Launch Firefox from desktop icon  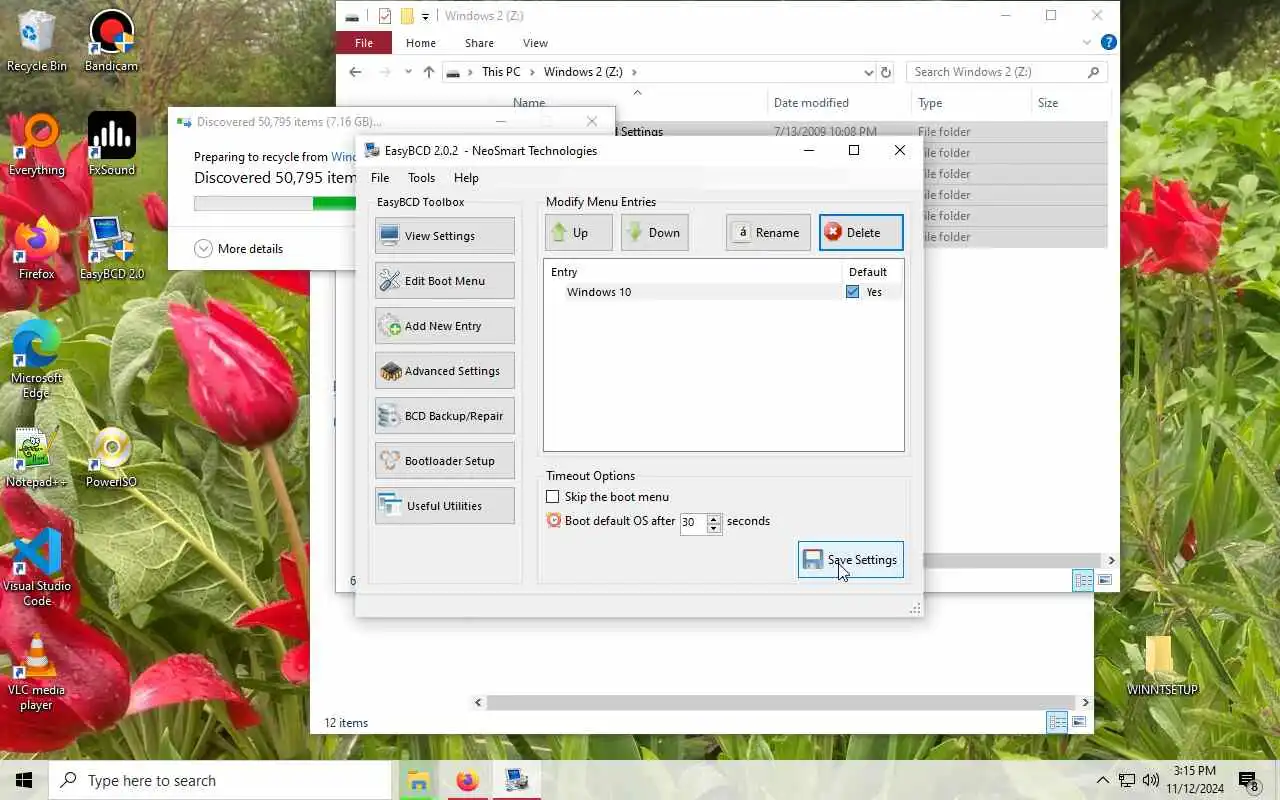pyautogui.click(x=37, y=249)
